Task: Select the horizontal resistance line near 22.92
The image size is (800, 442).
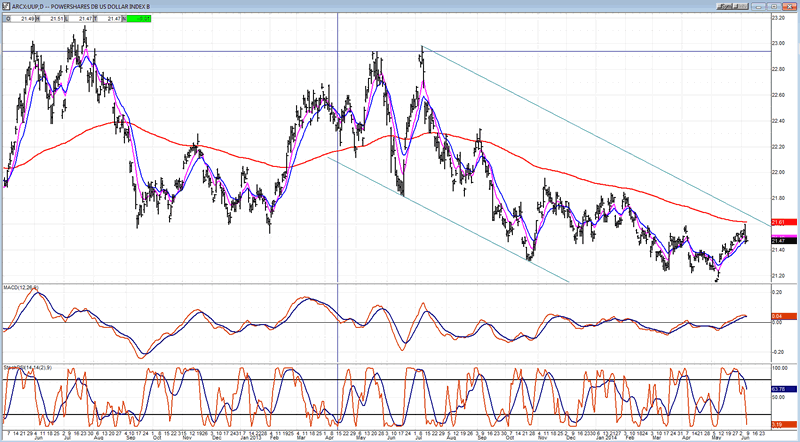Action: click(200, 51)
